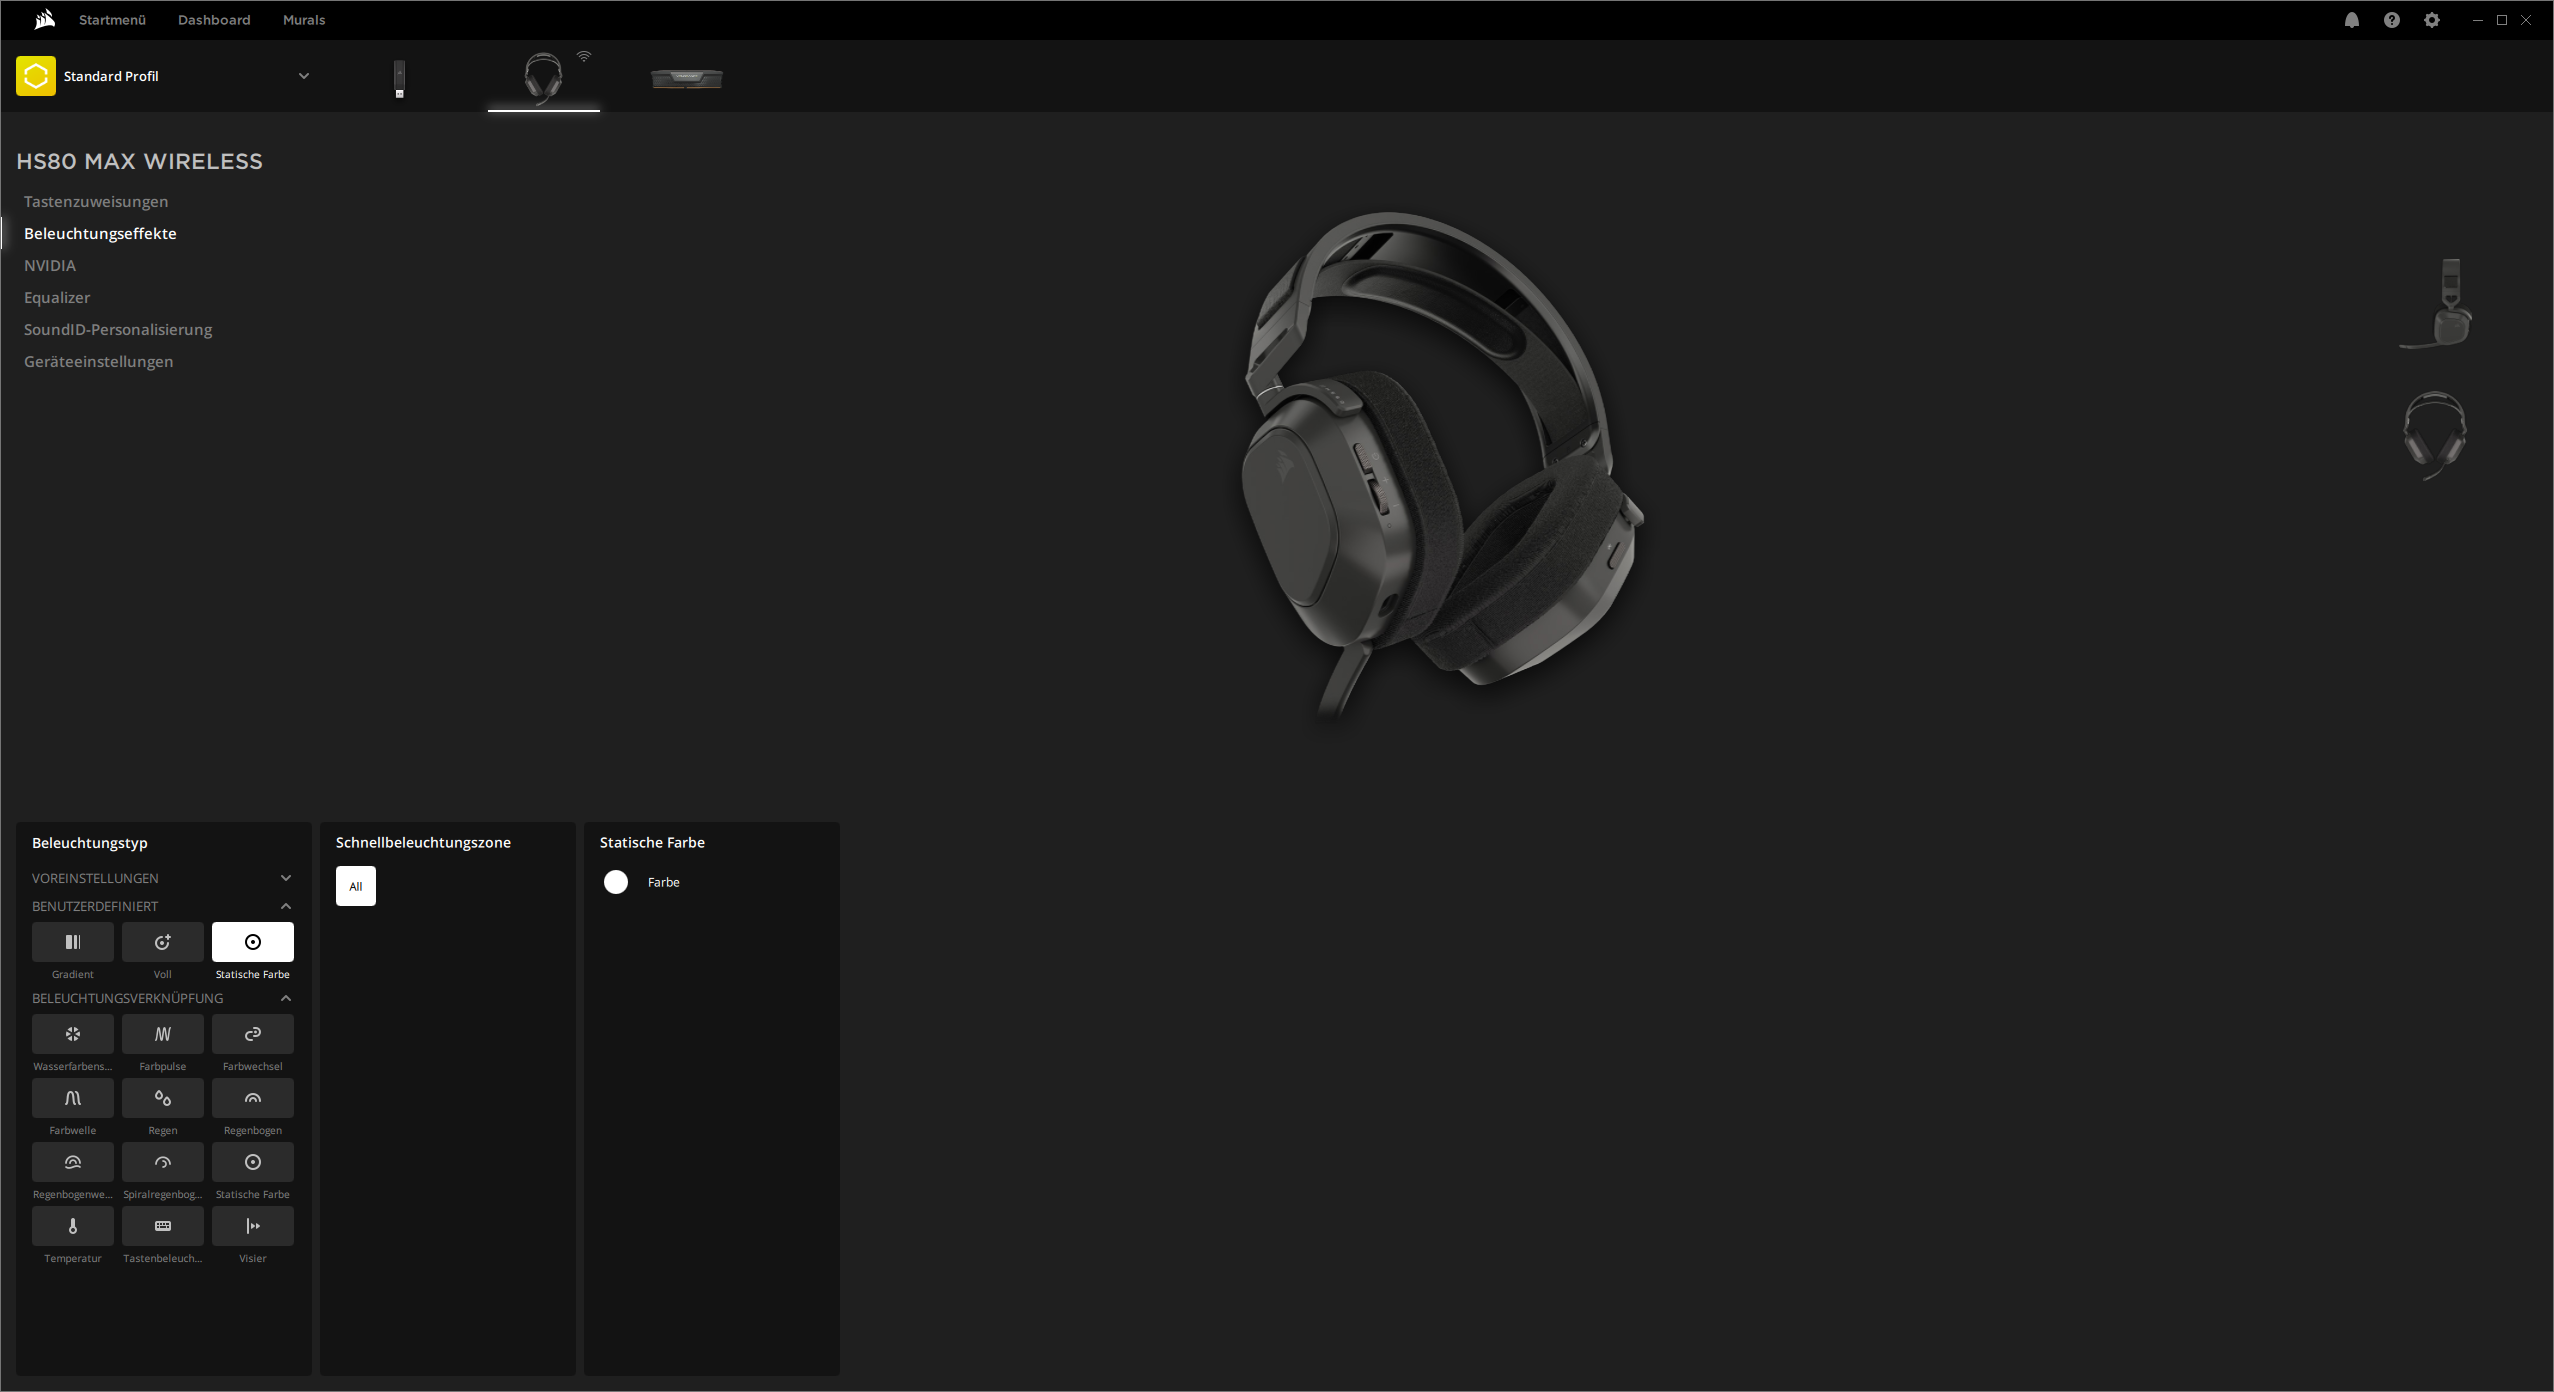Select the Regenbogen effect
Viewport: 2554px width, 1392px height.
point(253,1098)
